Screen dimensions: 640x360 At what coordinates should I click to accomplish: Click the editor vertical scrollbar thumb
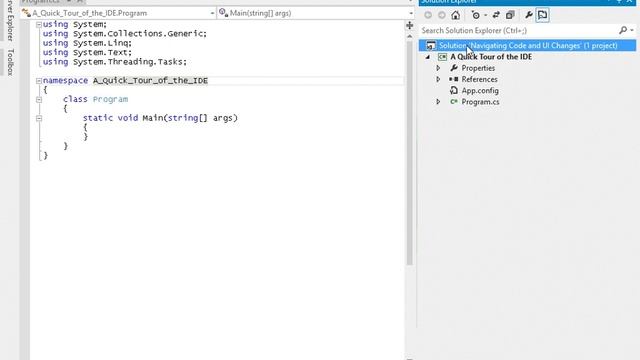(x=409, y=153)
